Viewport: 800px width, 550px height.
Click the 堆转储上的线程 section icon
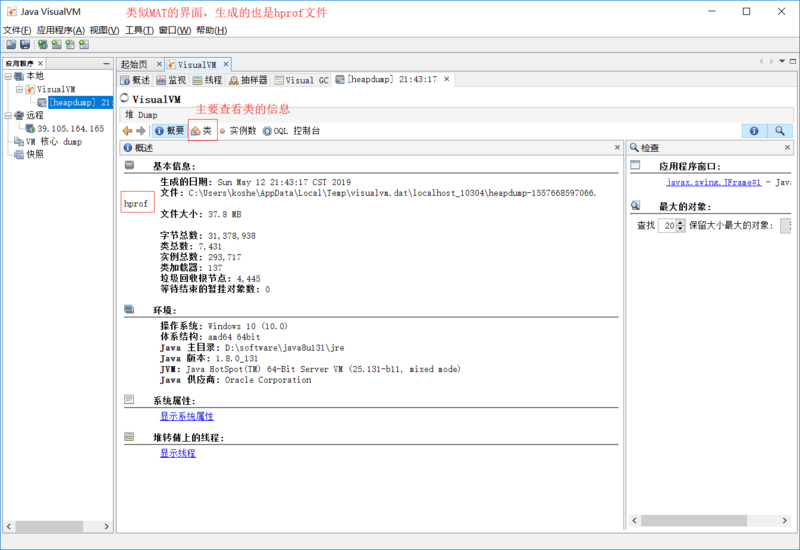[x=130, y=437]
